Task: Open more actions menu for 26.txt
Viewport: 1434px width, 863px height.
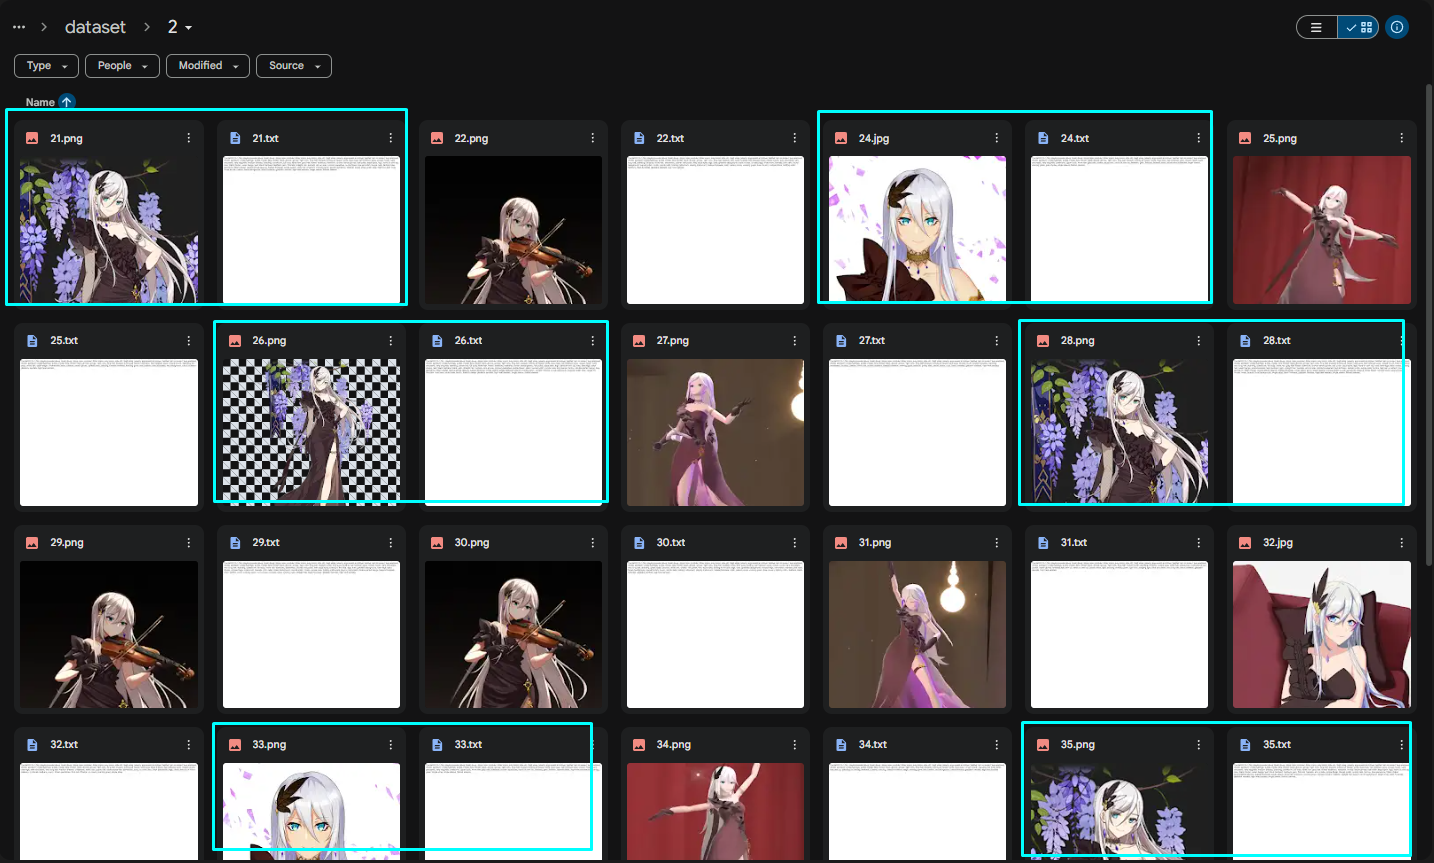Action: 592,340
